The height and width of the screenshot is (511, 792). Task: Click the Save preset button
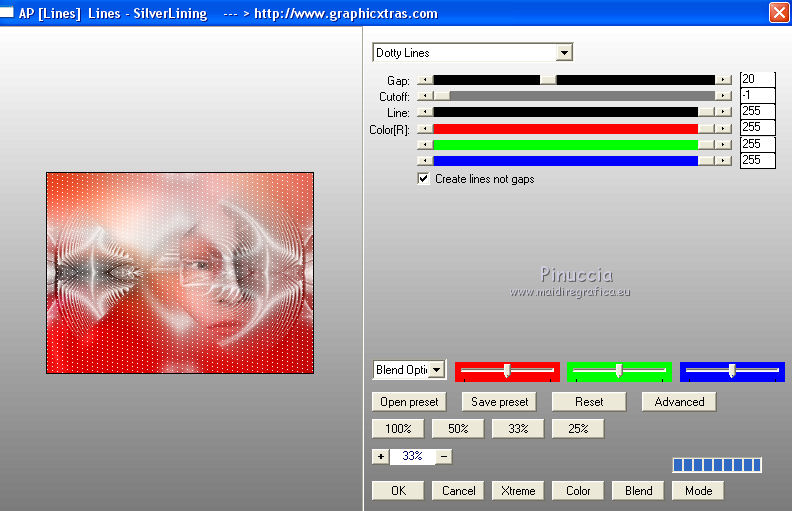[x=499, y=402]
